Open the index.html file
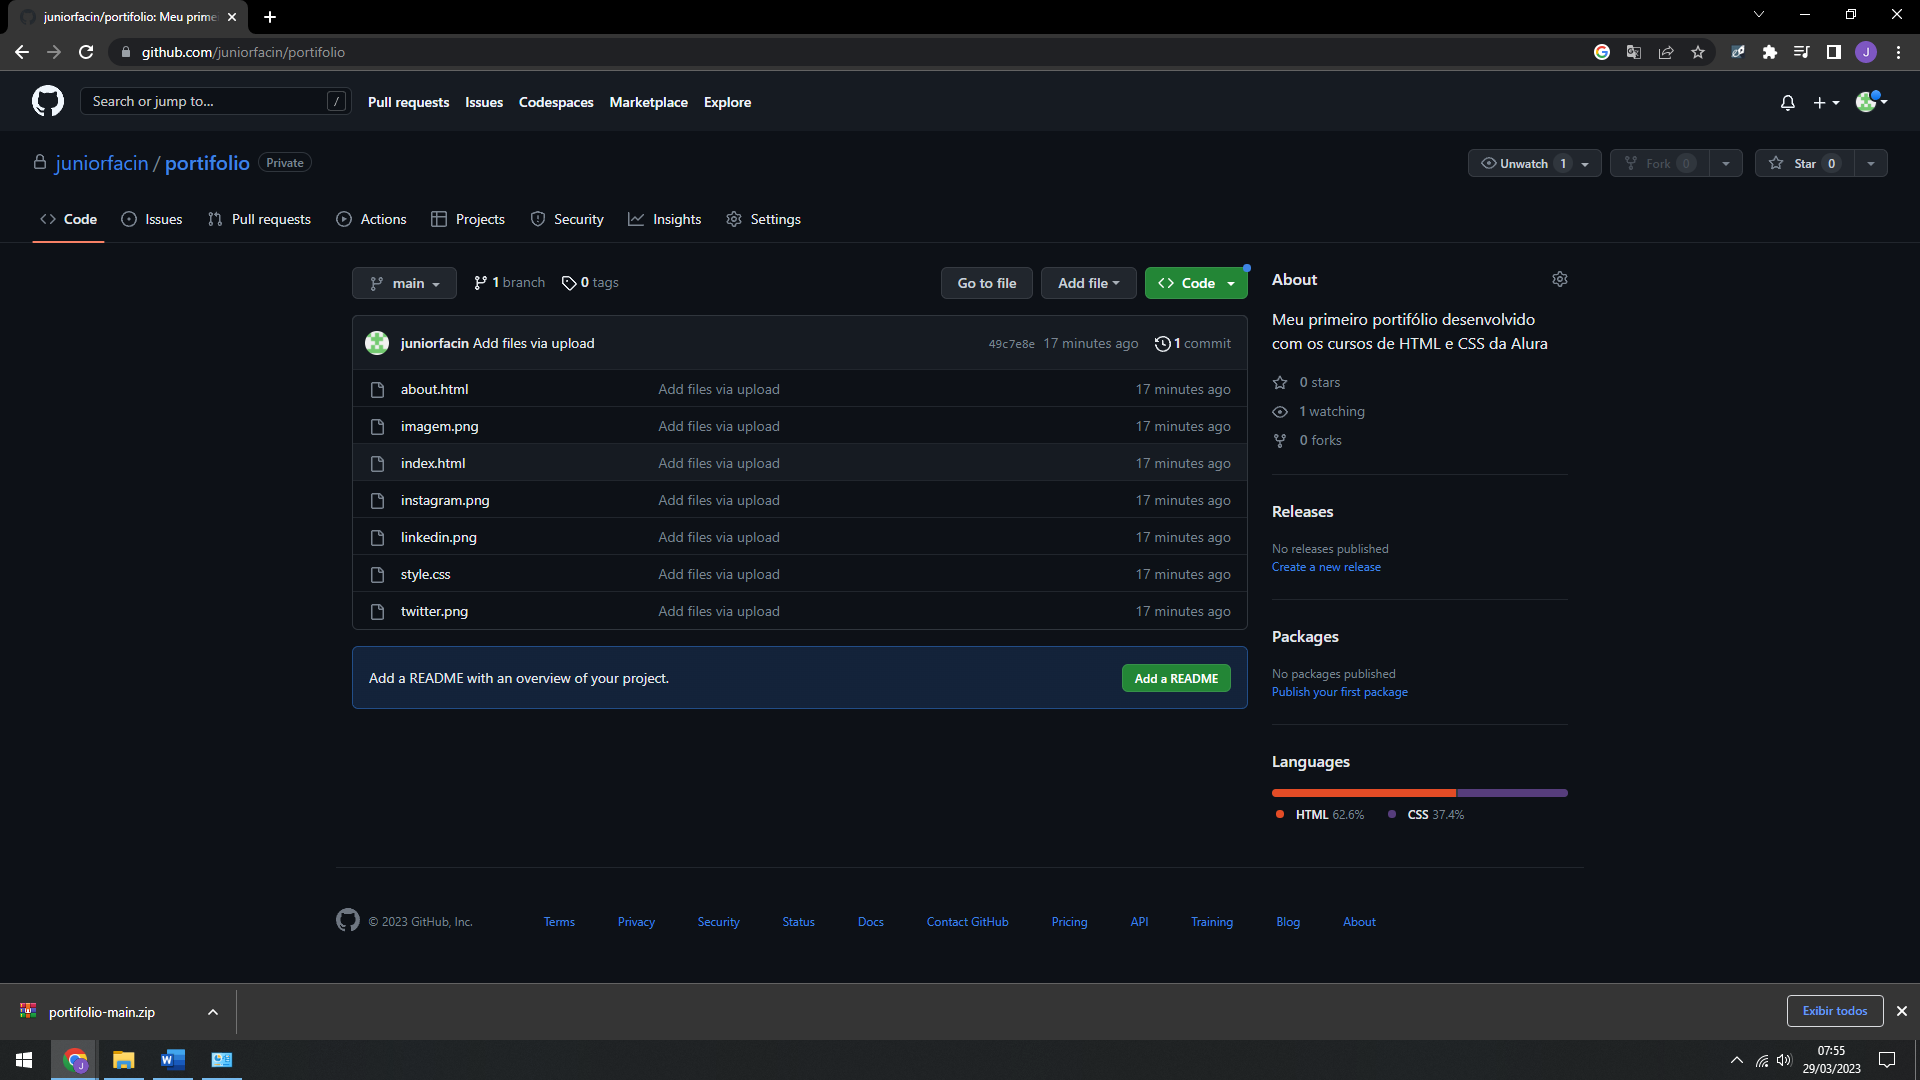Screen dimensions: 1920x1080 tap(433, 463)
